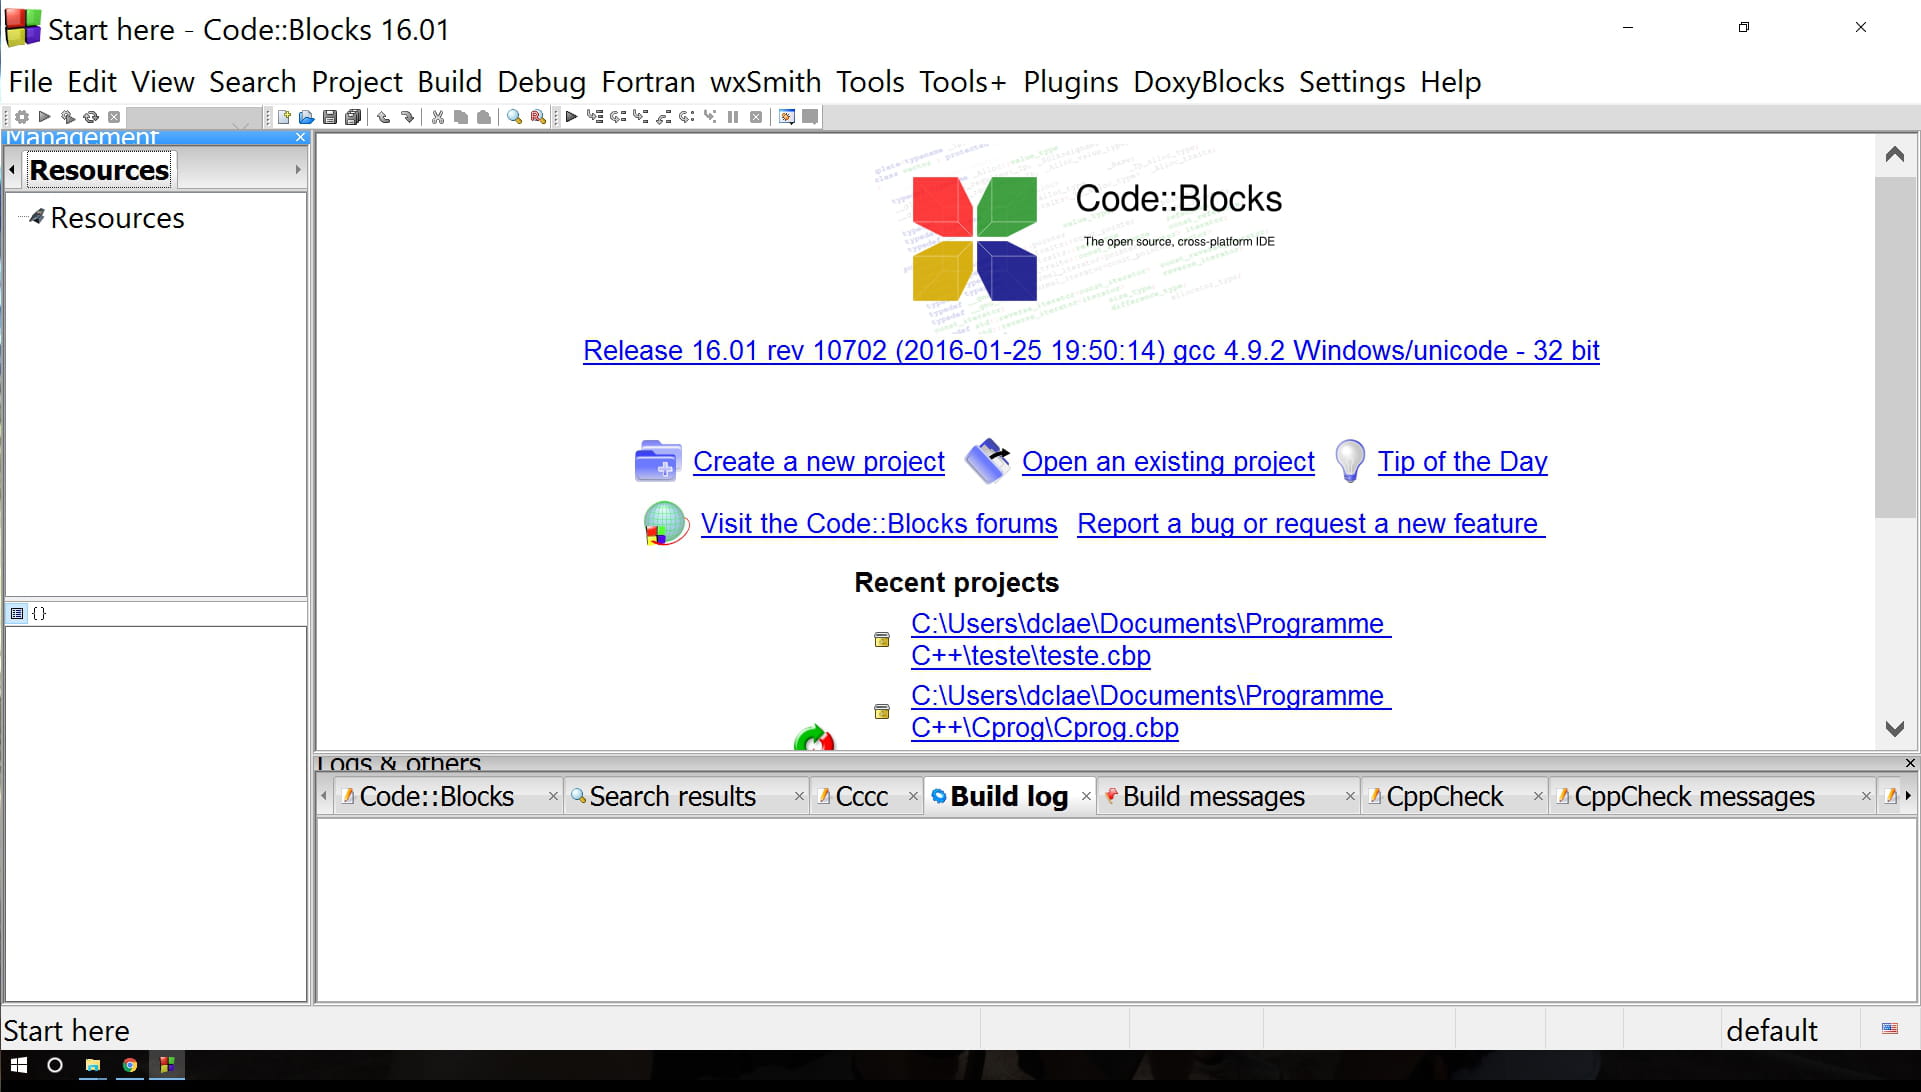Switch to the CppCheck messages tab
Image resolution: width=1921 pixels, height=1092 pixels.
(1694, 796)
